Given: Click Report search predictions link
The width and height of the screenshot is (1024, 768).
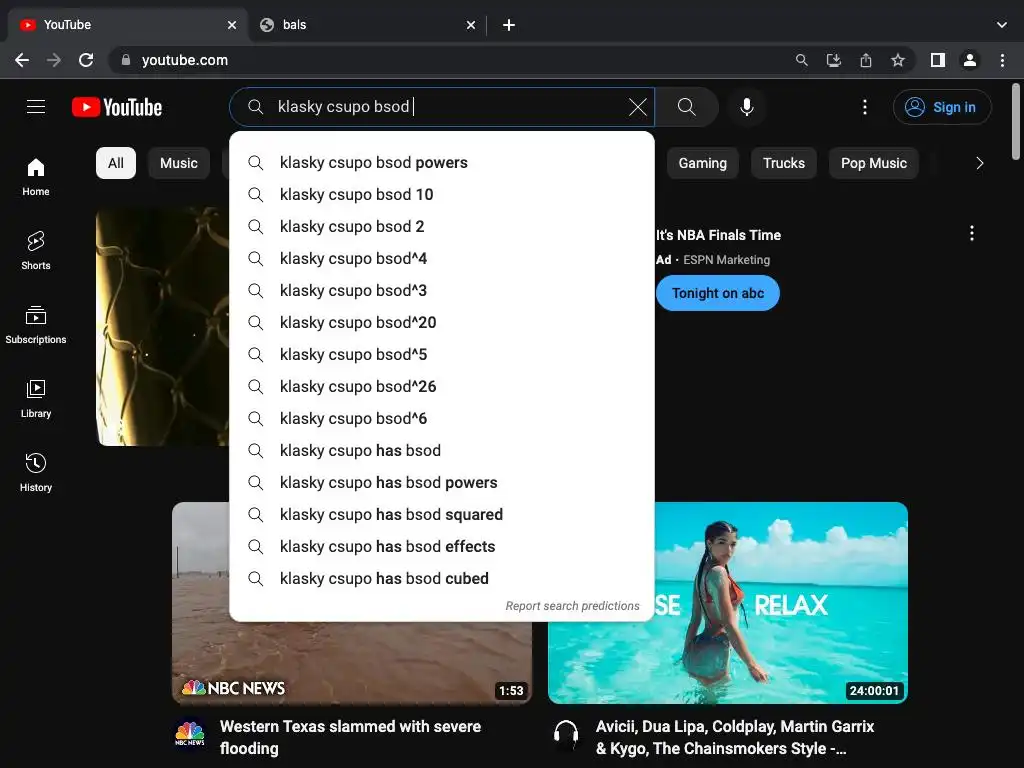Looking at the screenshot, I should pos(572,606).
